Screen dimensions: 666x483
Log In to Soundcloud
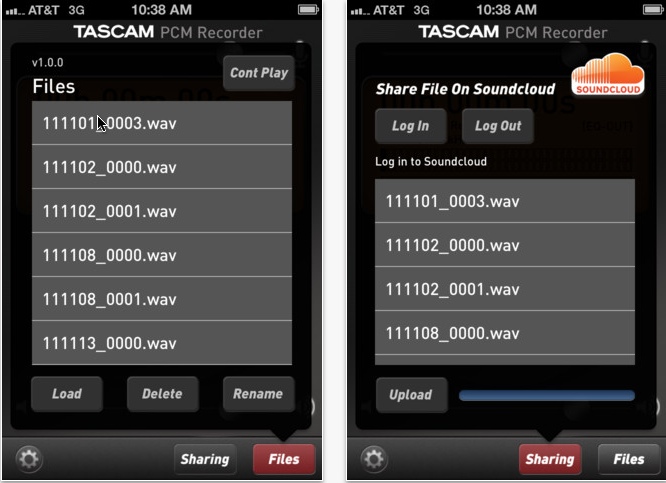tap(411, 126)
